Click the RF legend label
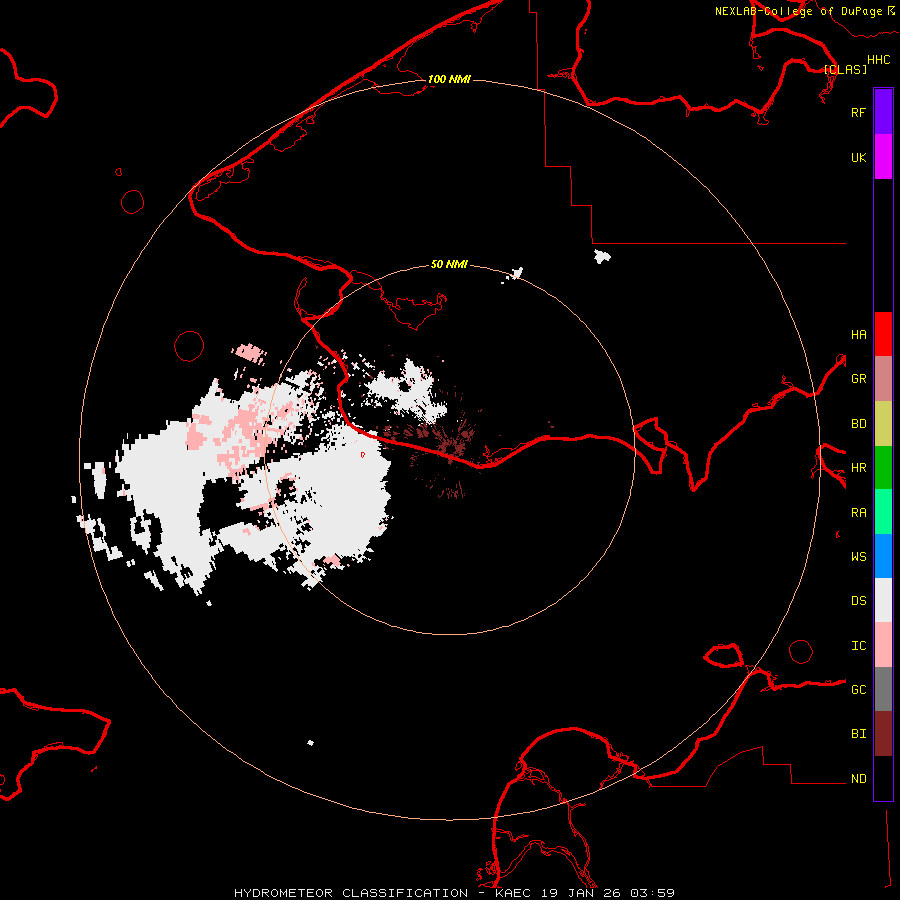900x900 pixels. click(x=858, y=112)
